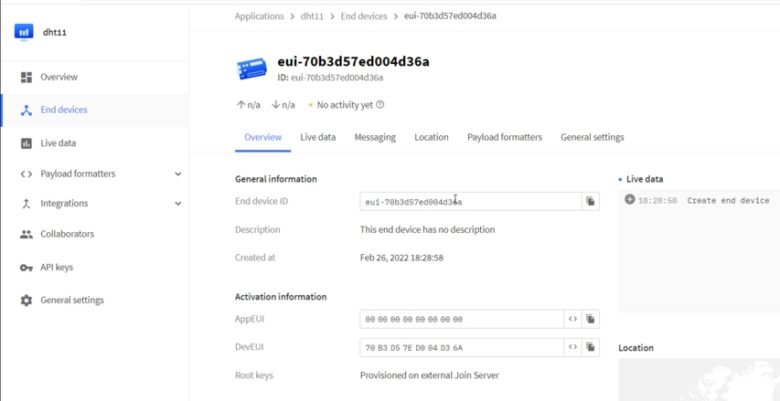The image size is (780, 401).
Task: Click the Live data chart icon in sidebar
Action: point(26,143)
